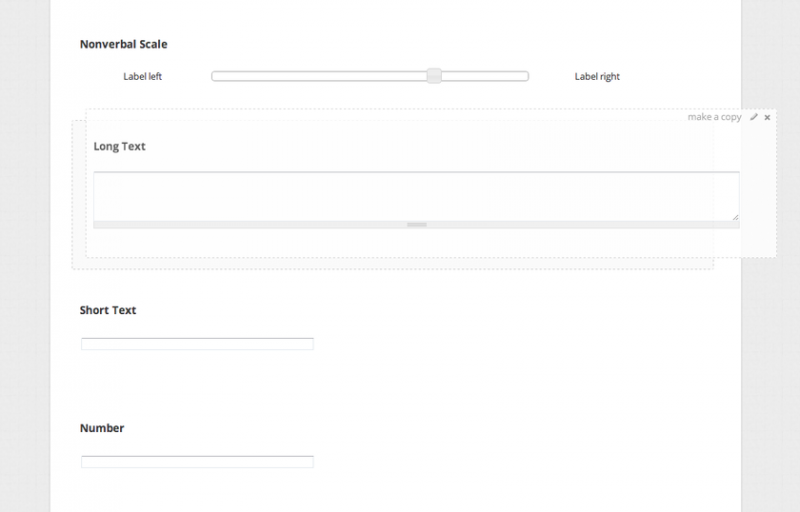This screenshot has width=800, height=512.
Task: Click the blank space right of Short Text input
Action: (x=500, y=344)
